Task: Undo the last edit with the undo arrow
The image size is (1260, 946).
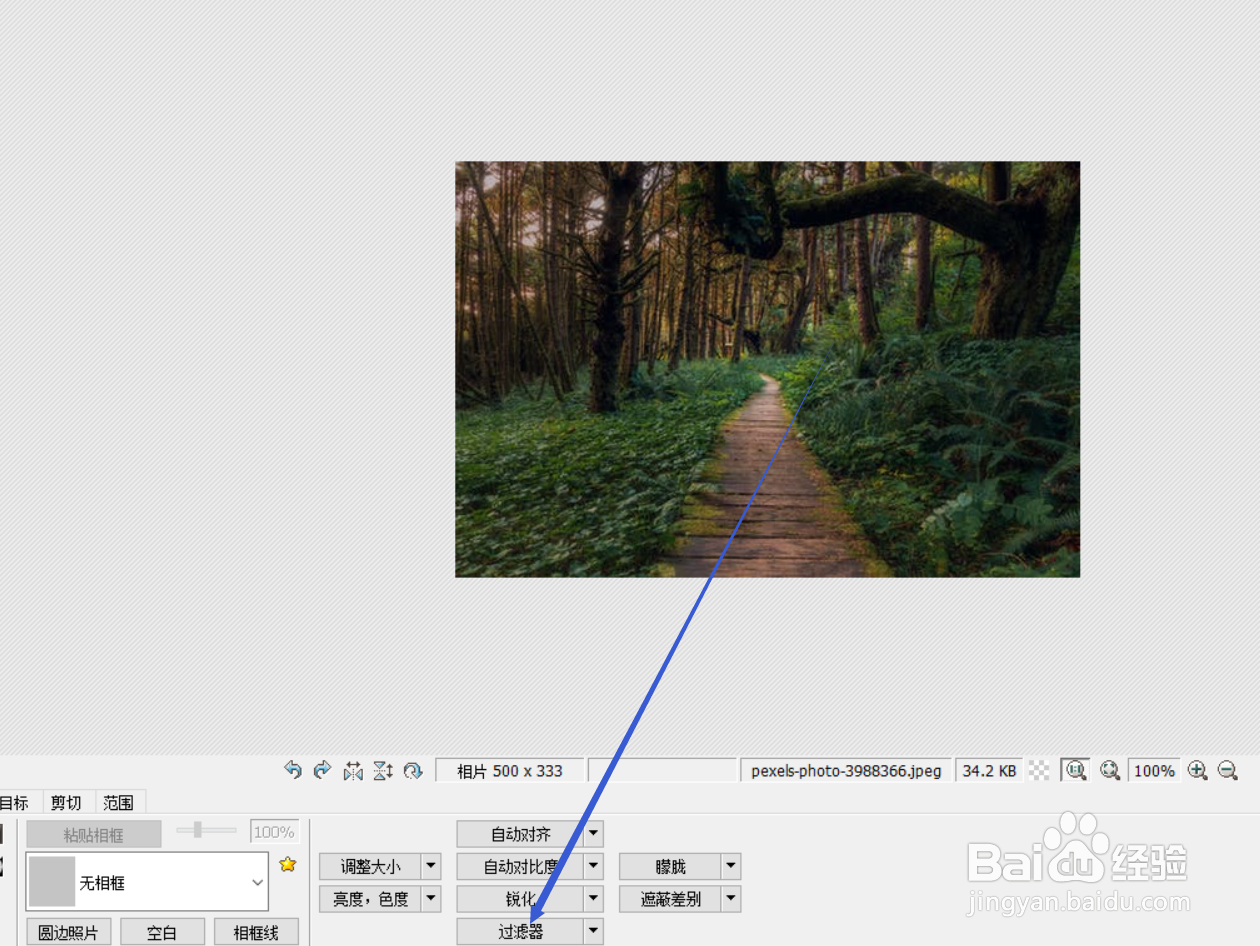Action: click(293, 770)
